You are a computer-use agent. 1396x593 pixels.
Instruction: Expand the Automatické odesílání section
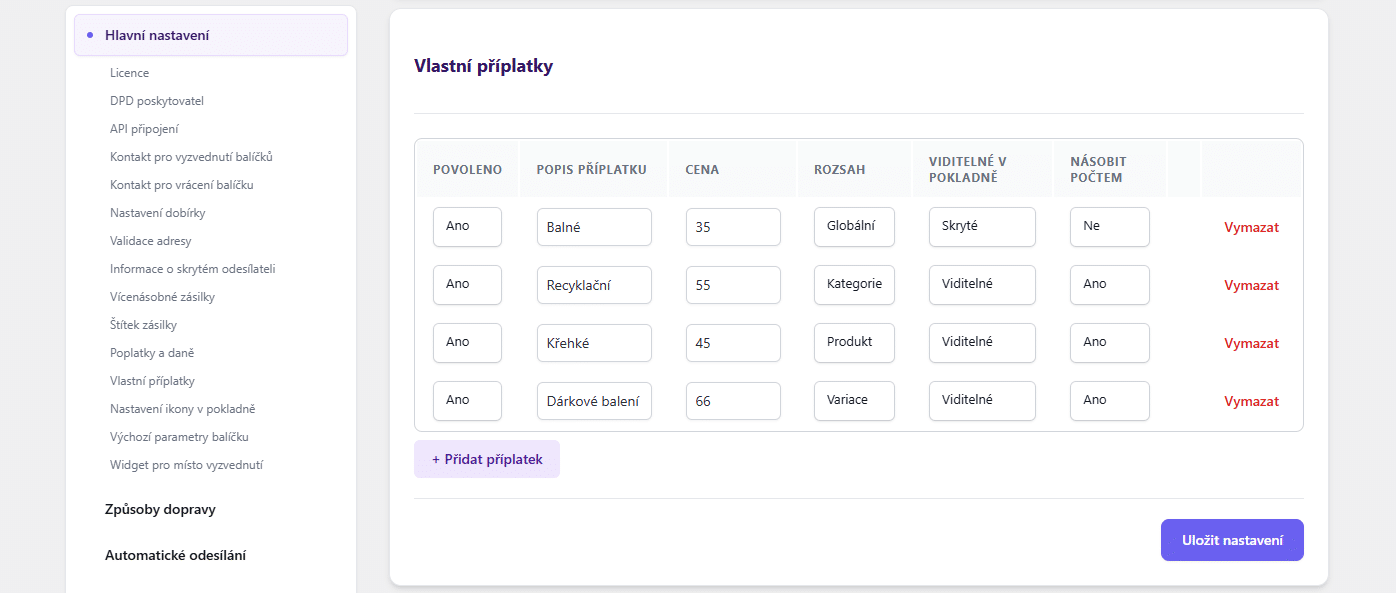click(175, 555)
